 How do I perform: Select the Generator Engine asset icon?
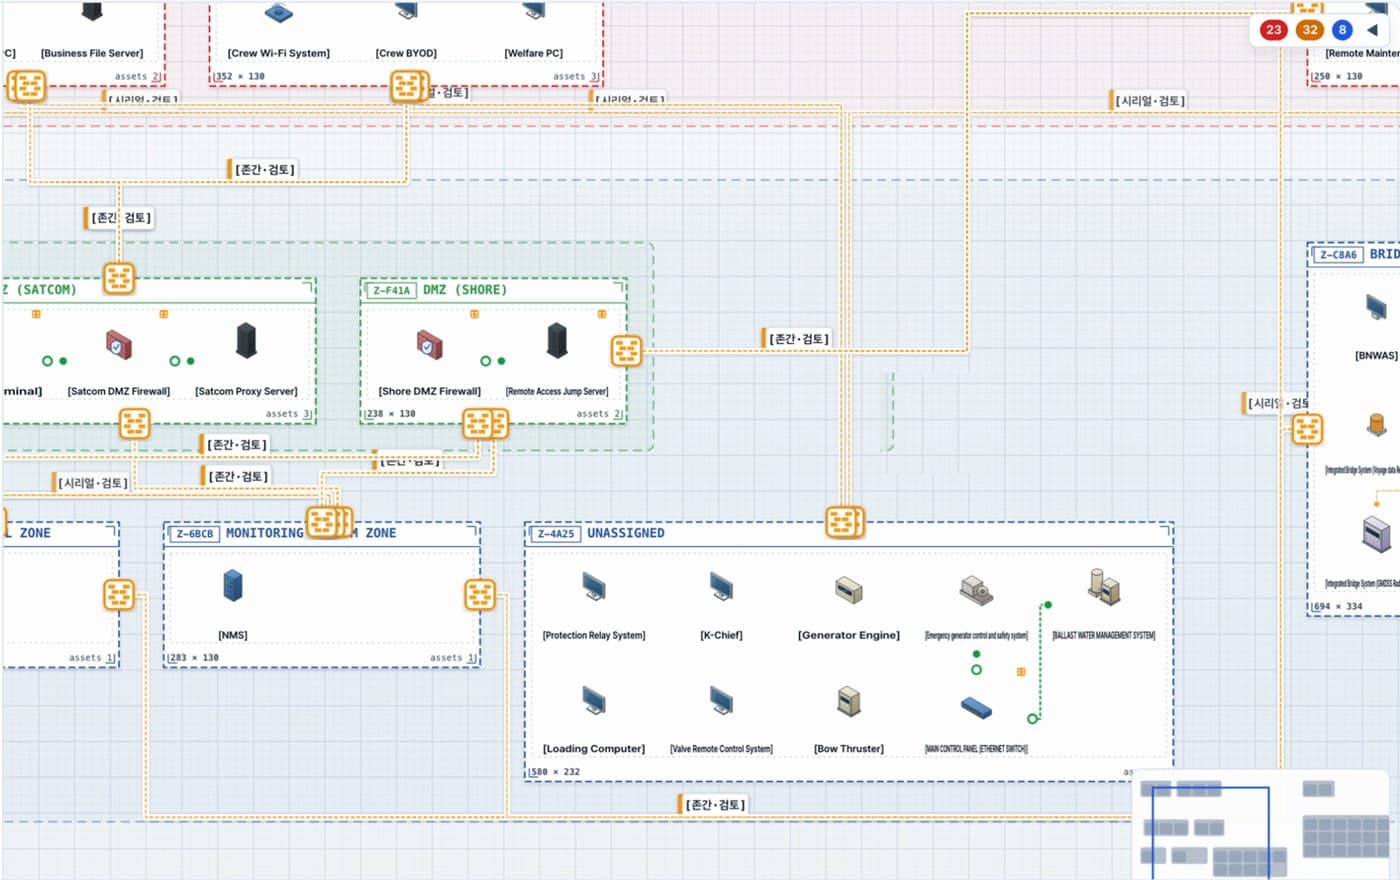point(849,590)
